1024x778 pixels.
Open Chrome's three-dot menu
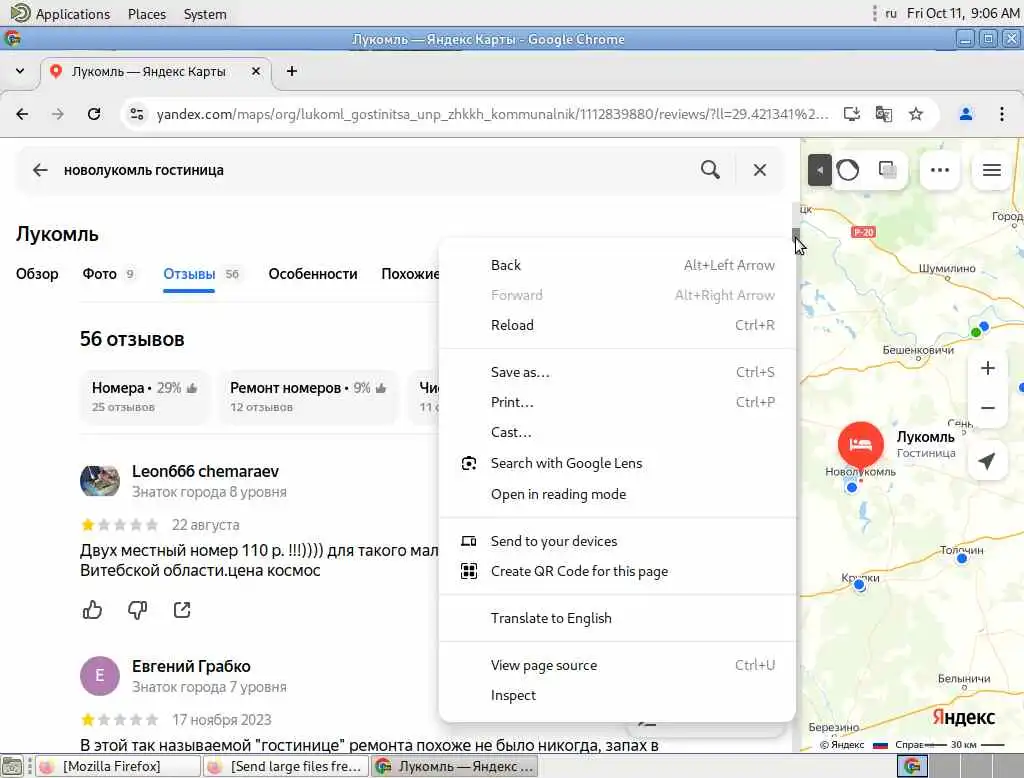[x=1002, y=114]
